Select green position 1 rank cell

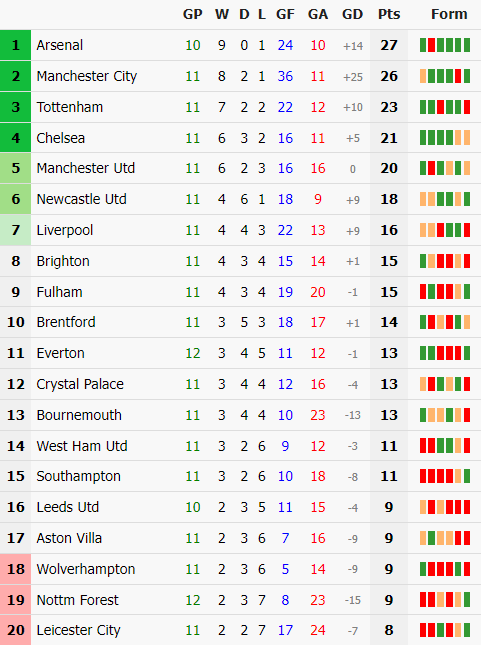coord(15,45)
